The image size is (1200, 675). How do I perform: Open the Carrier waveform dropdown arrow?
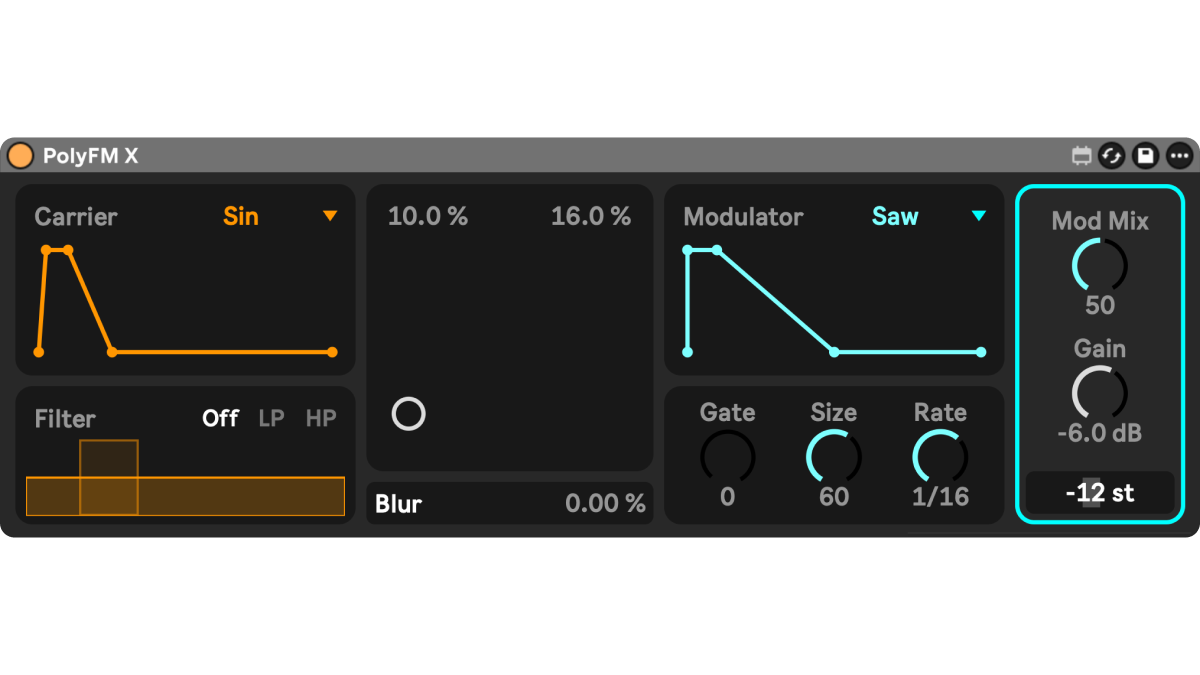pos(330,216)
